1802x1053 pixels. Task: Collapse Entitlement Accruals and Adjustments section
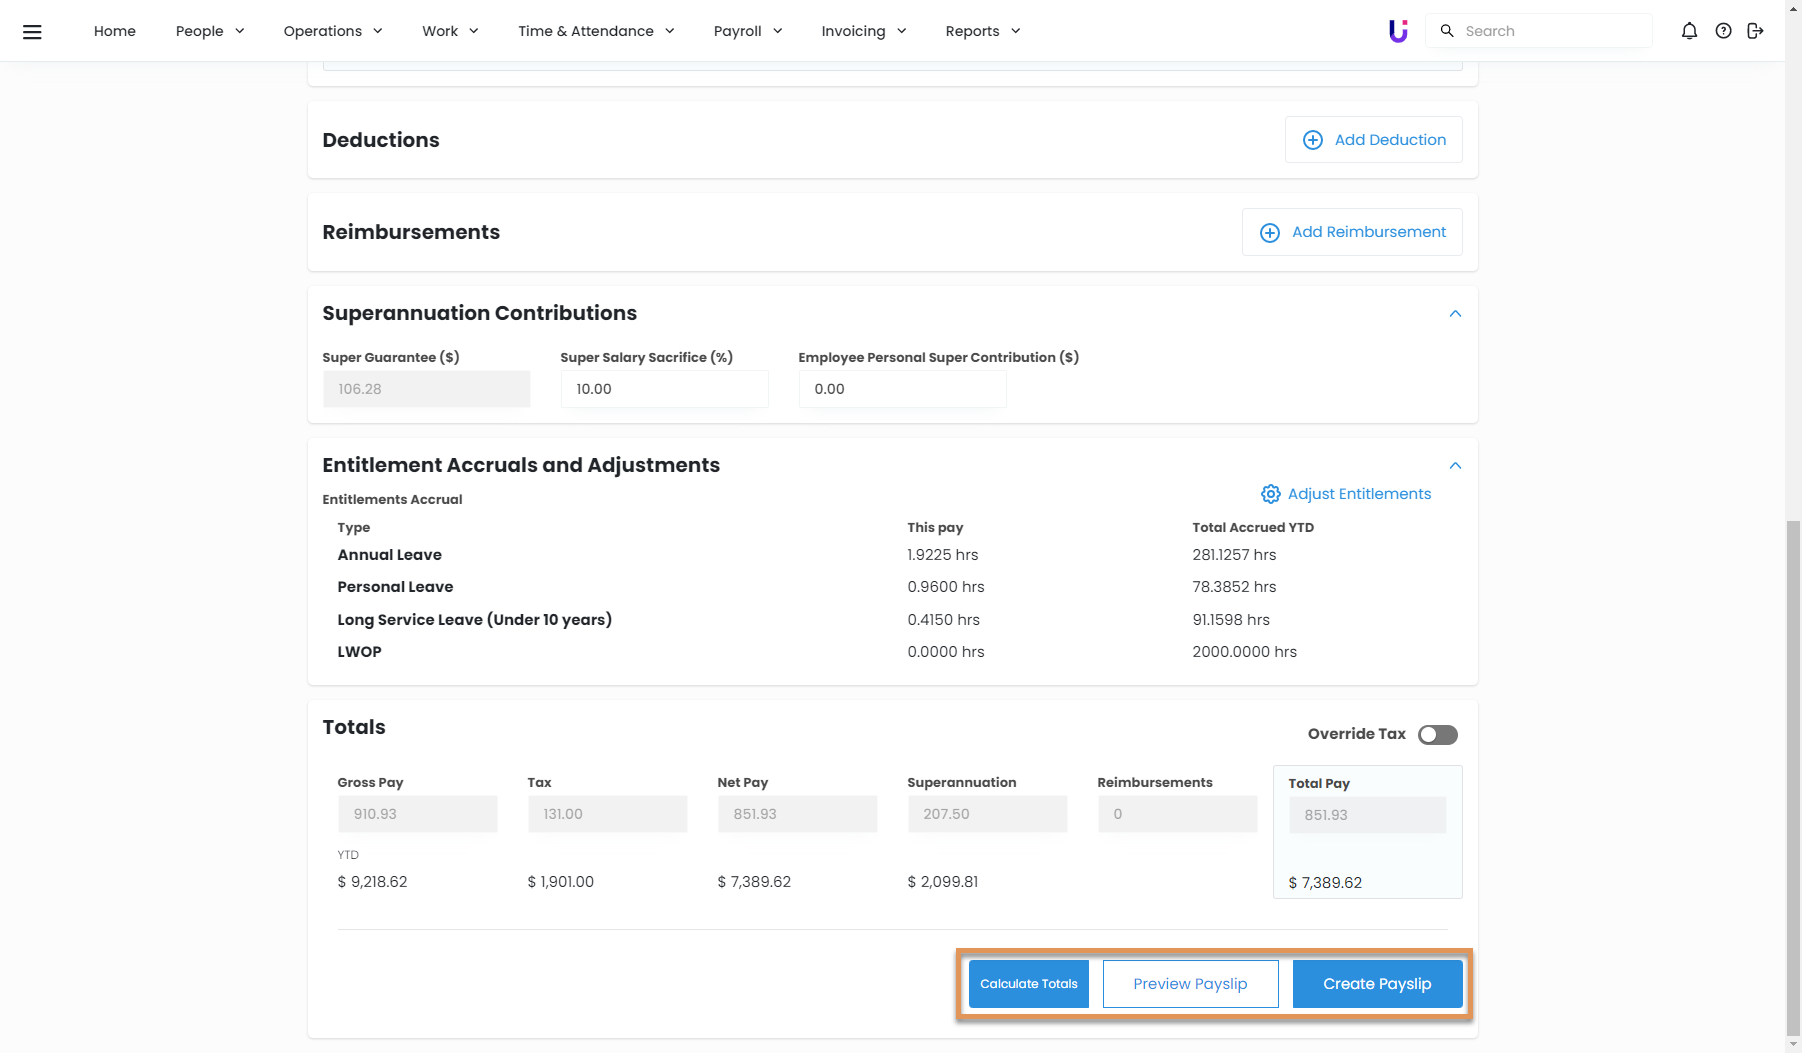[1455, 466]
